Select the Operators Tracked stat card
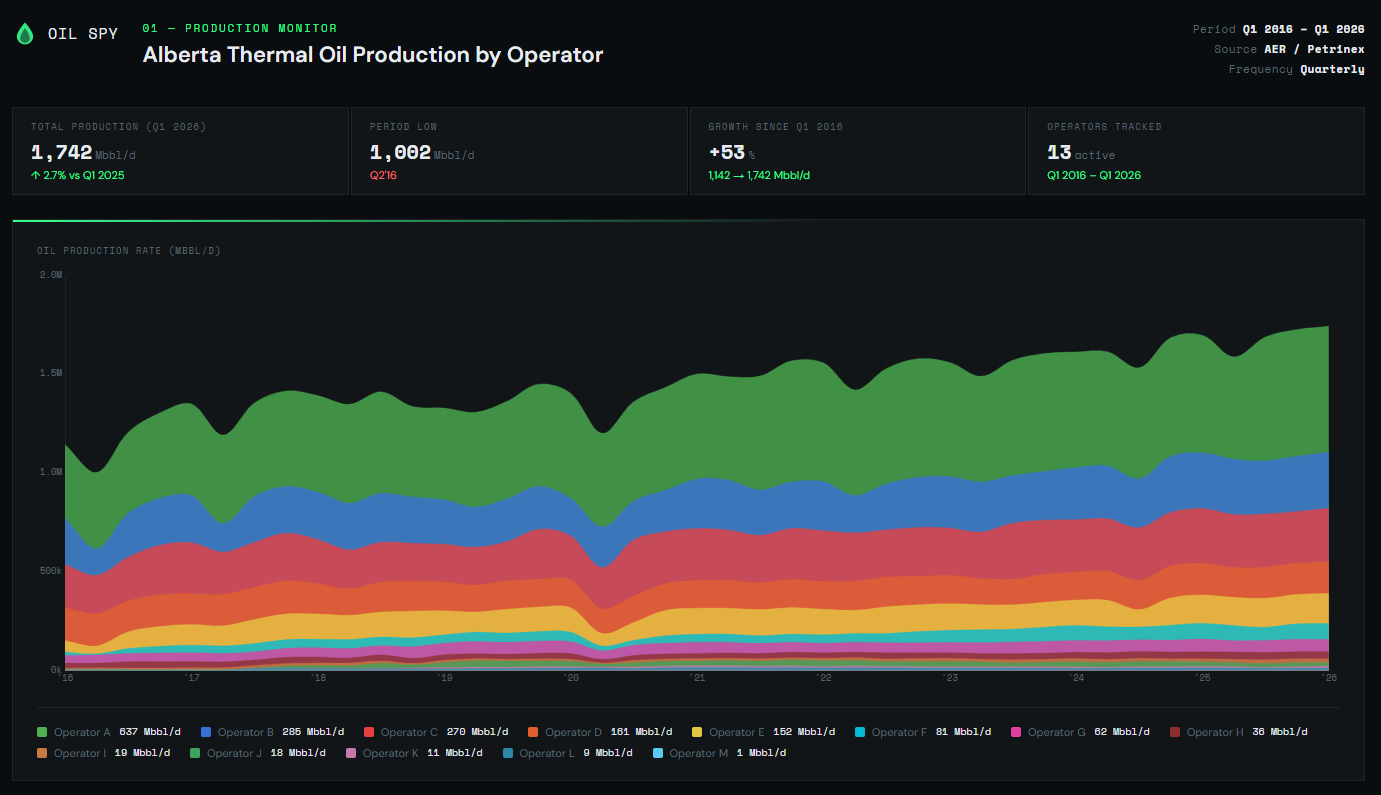 pos(1195,150)
